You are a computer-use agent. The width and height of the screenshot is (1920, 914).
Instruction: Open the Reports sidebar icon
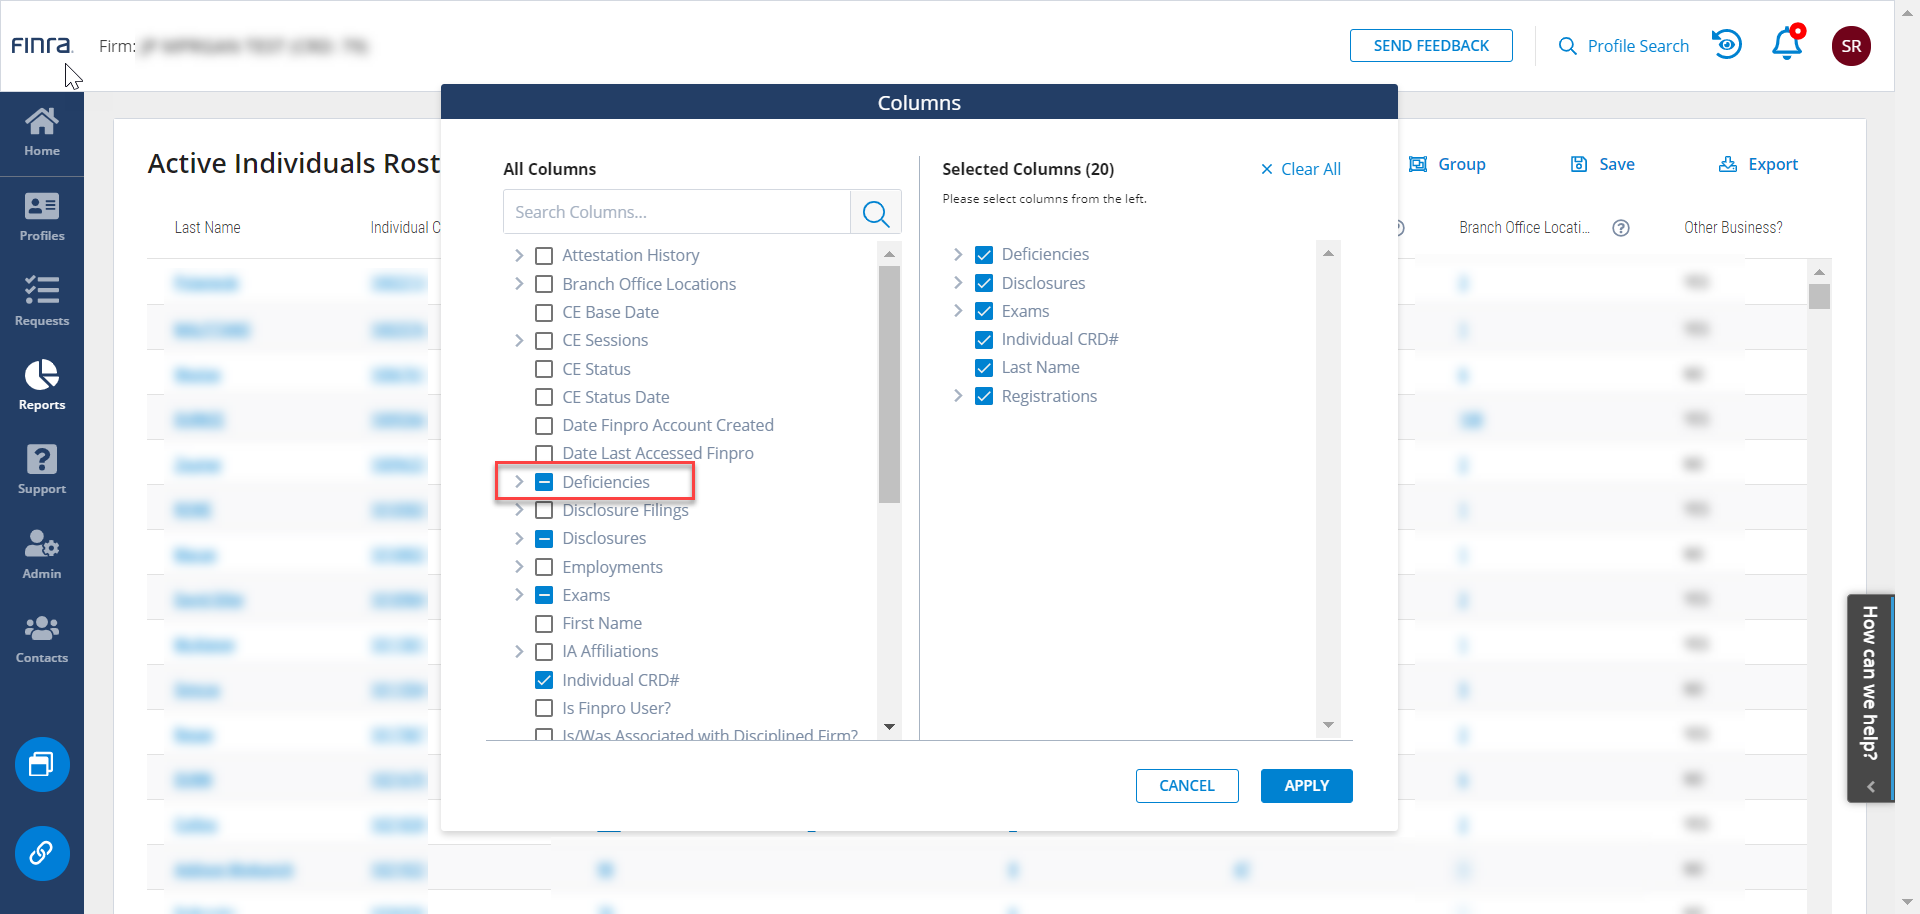42,385
